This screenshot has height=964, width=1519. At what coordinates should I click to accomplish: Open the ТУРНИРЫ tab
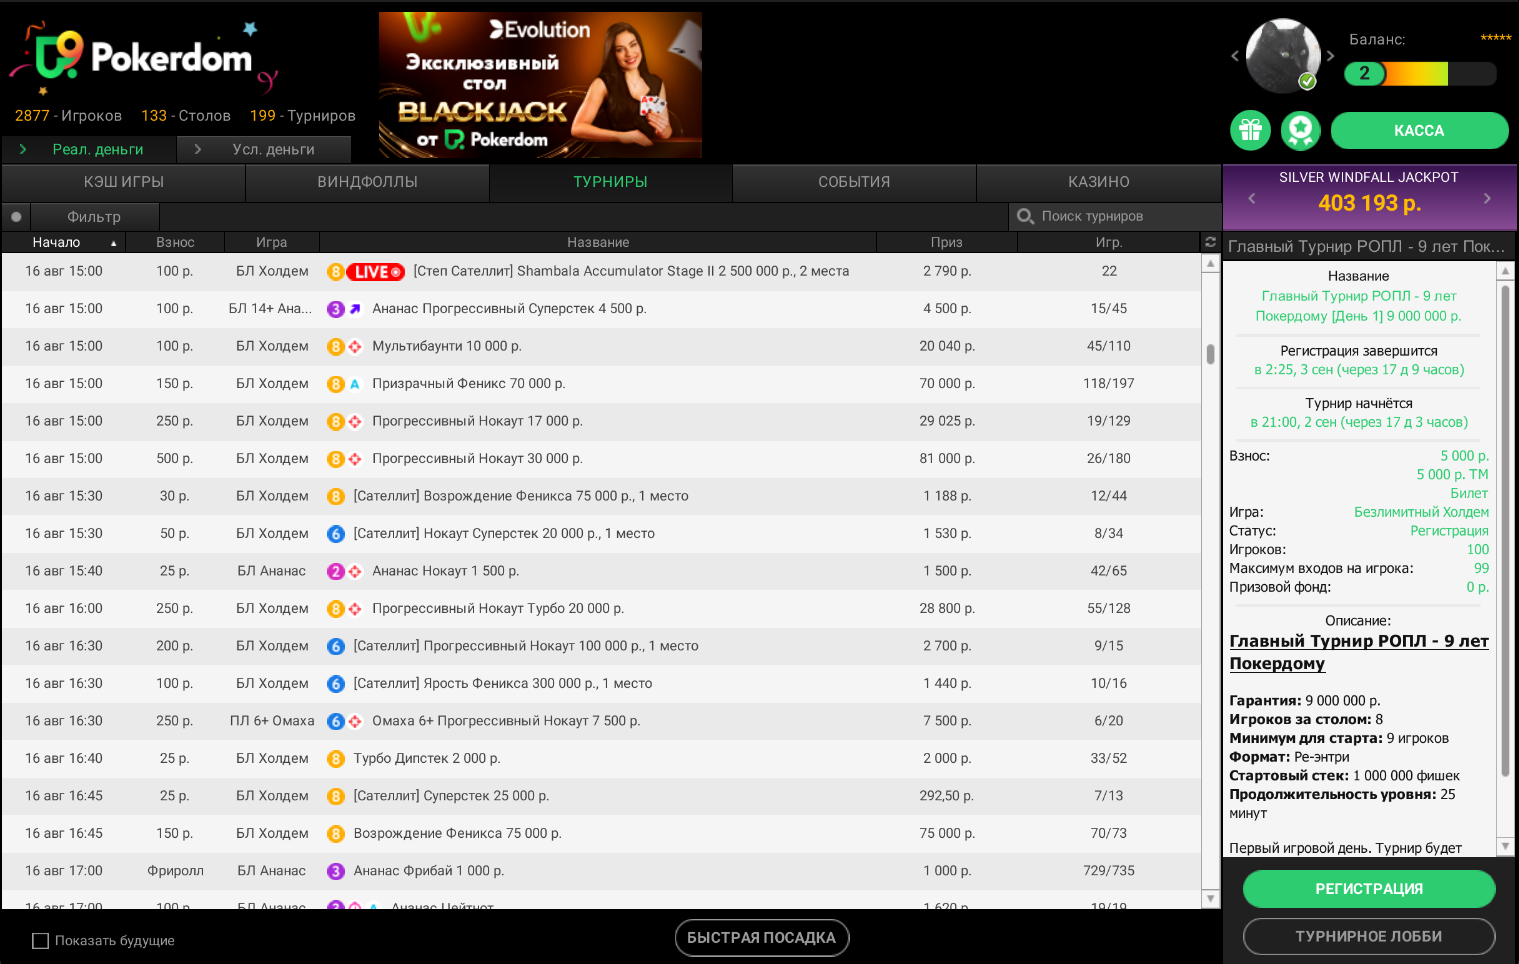click(610, 182)
